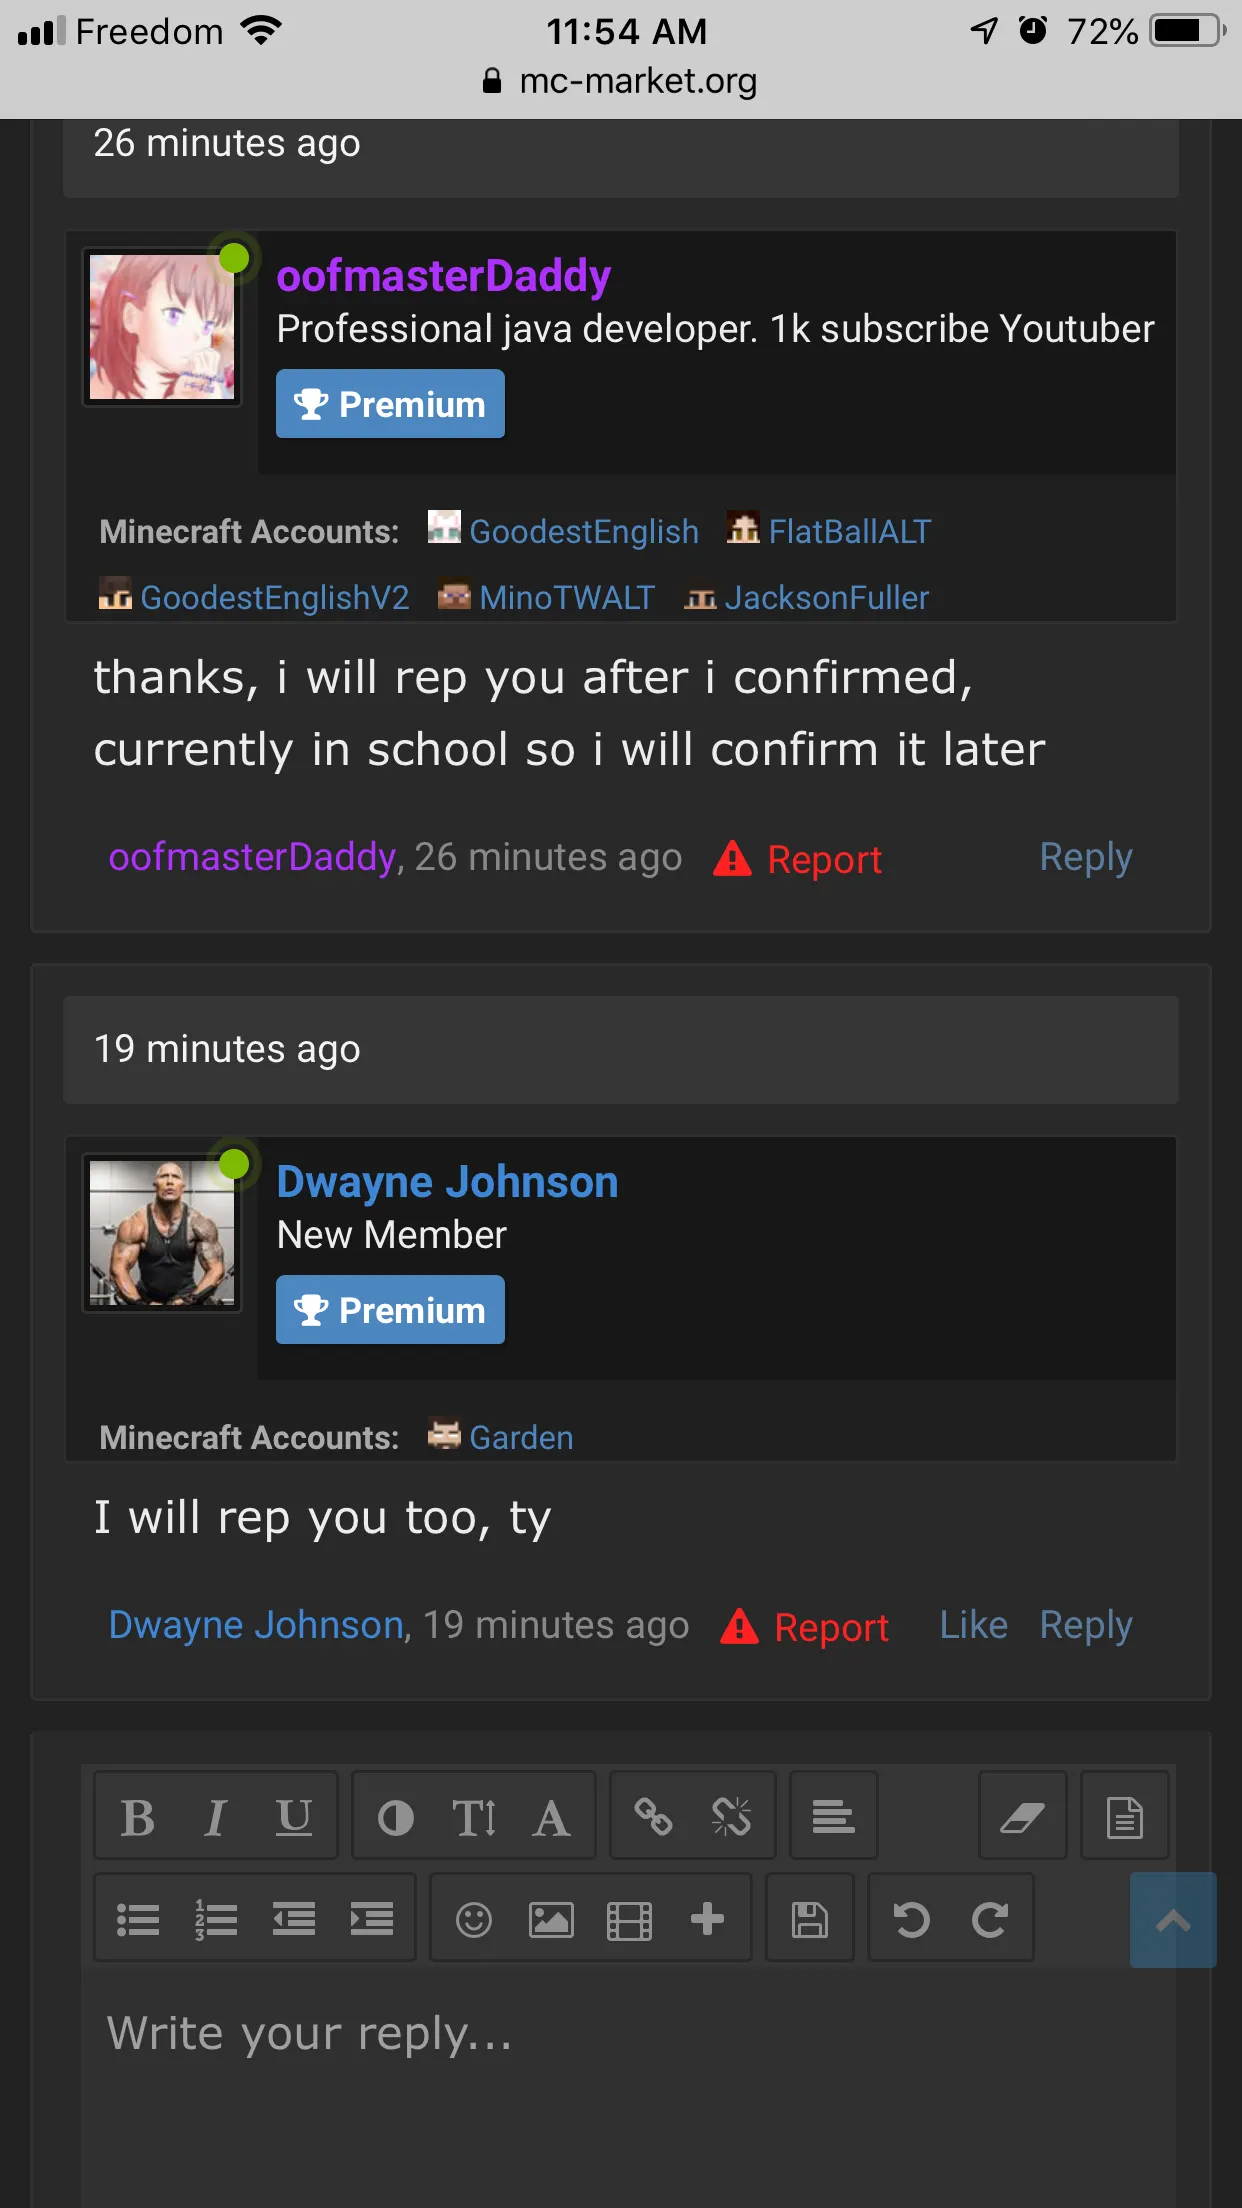This screenshot has width=1242, height=2208.
Task: Open the font size dropdown
Action: click(x=474, y=1817)
